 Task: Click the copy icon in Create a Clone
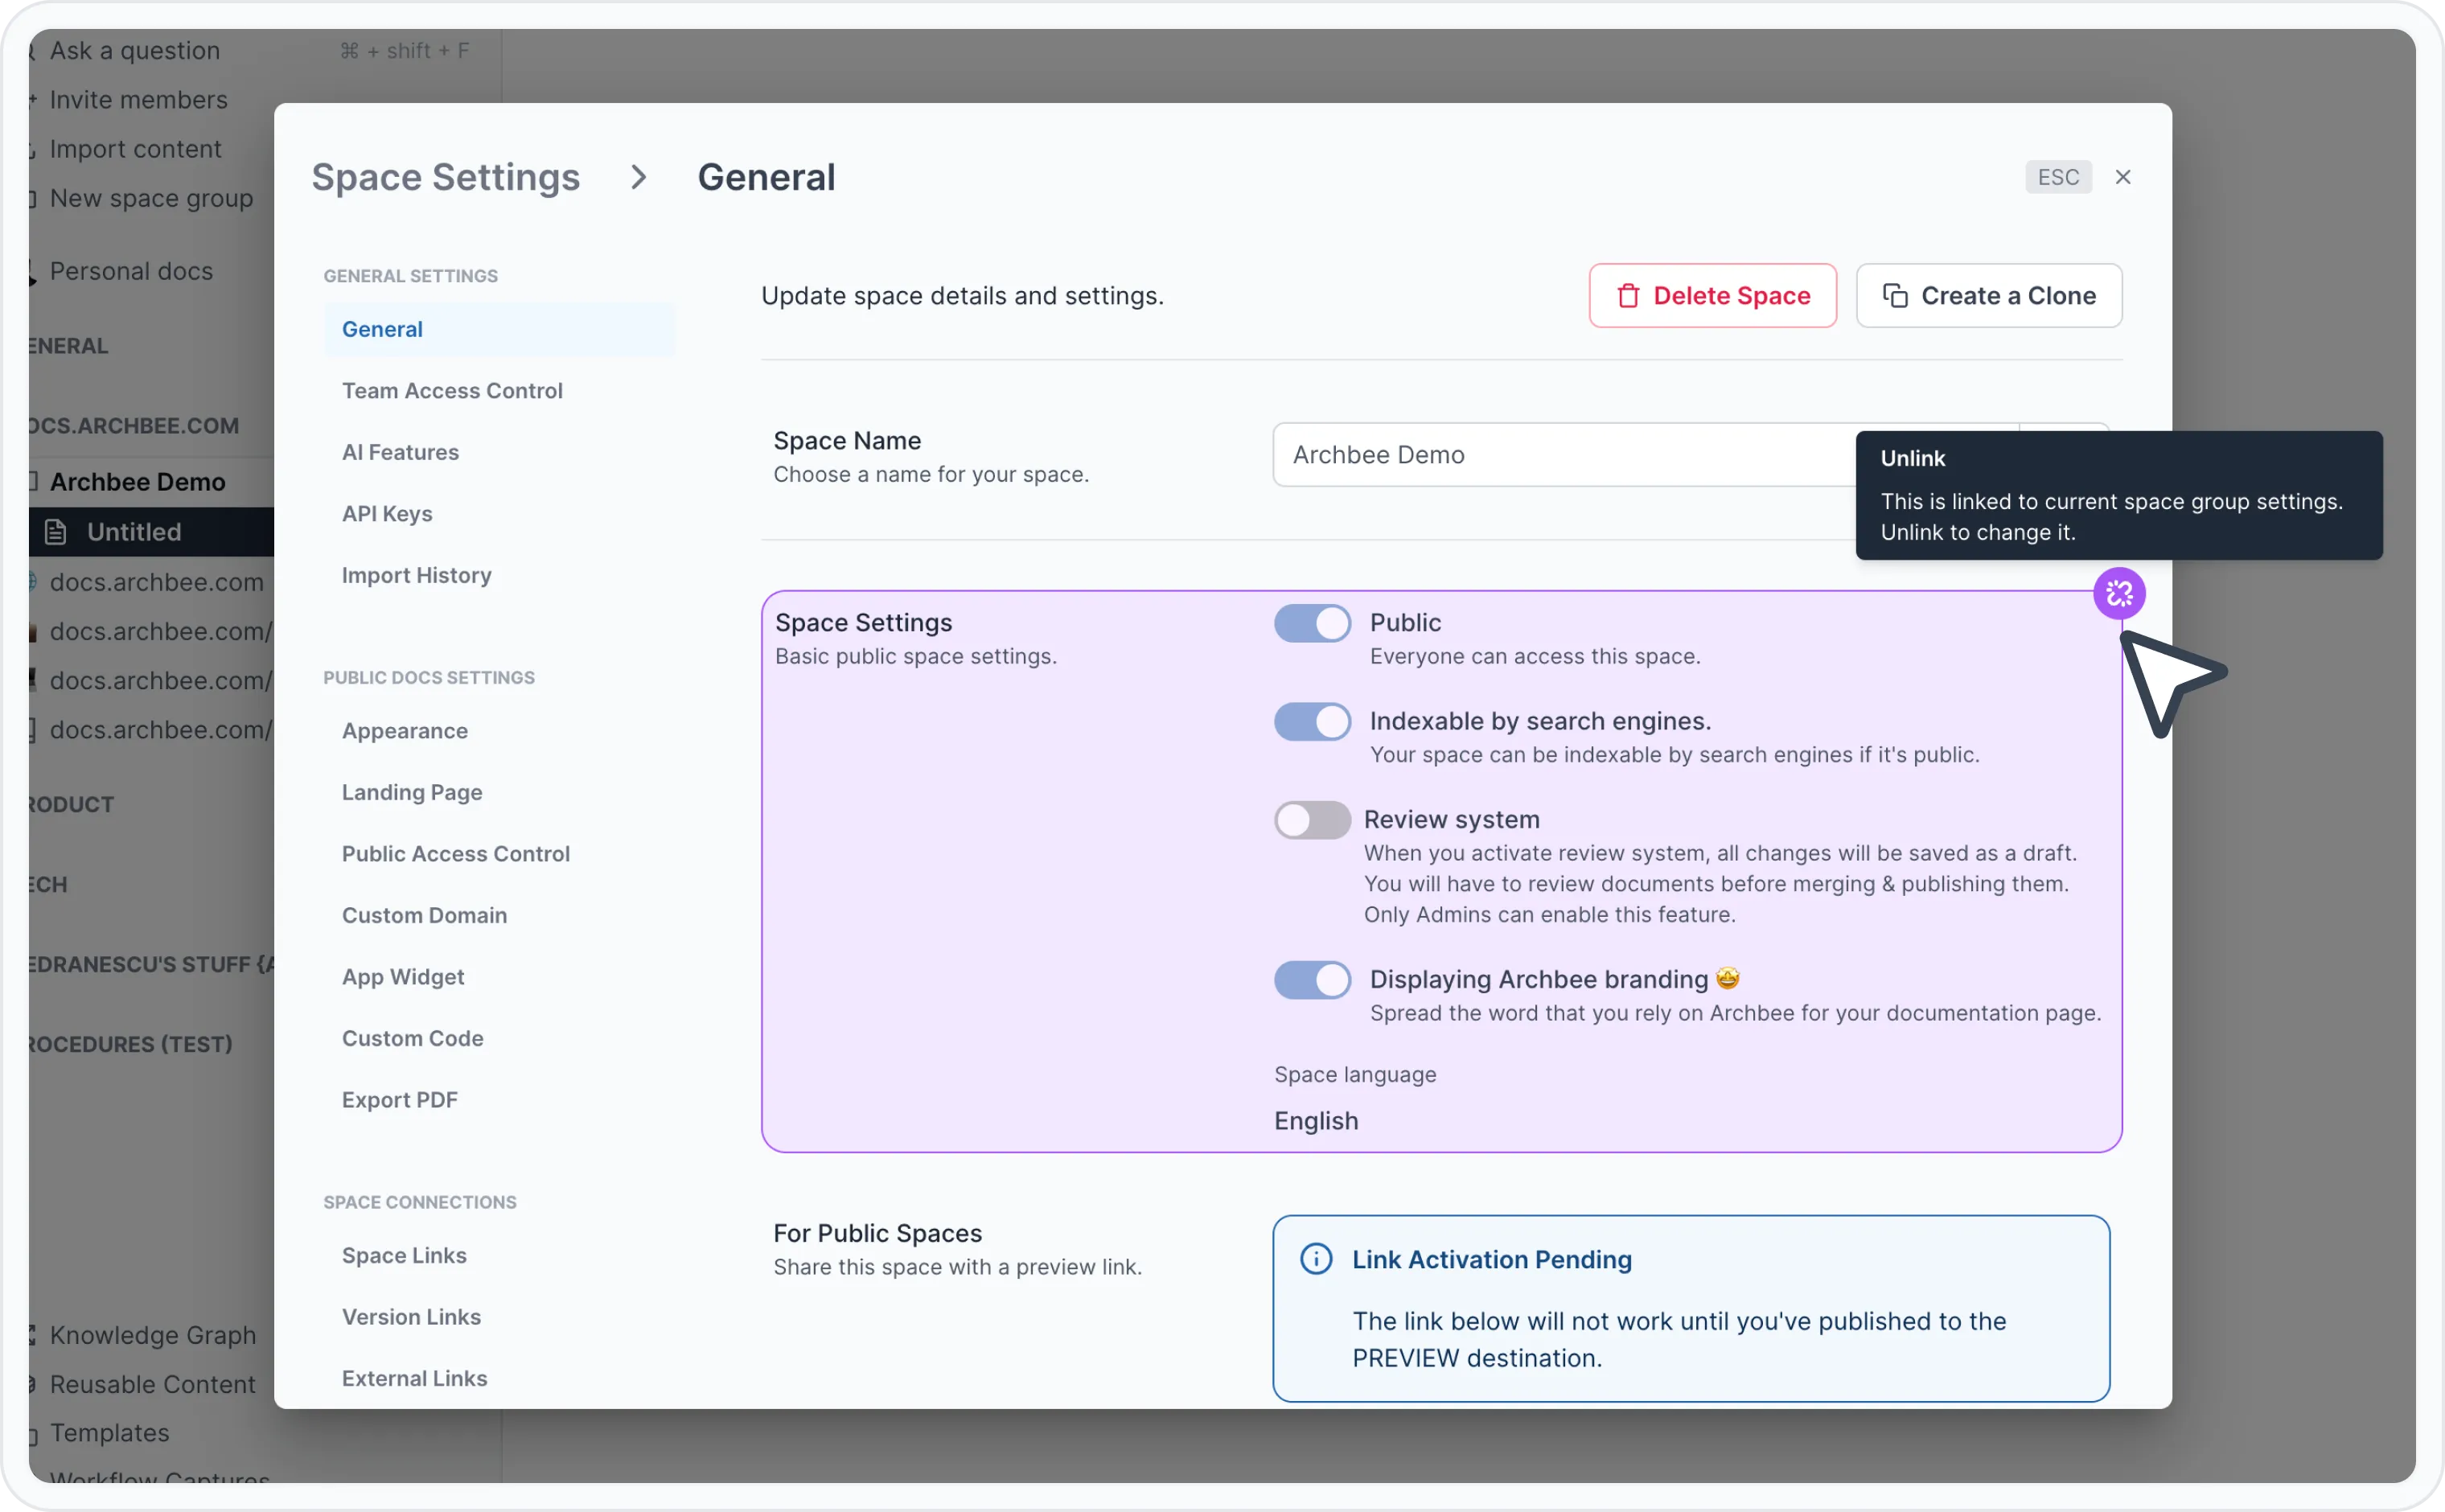(1894, 296)
